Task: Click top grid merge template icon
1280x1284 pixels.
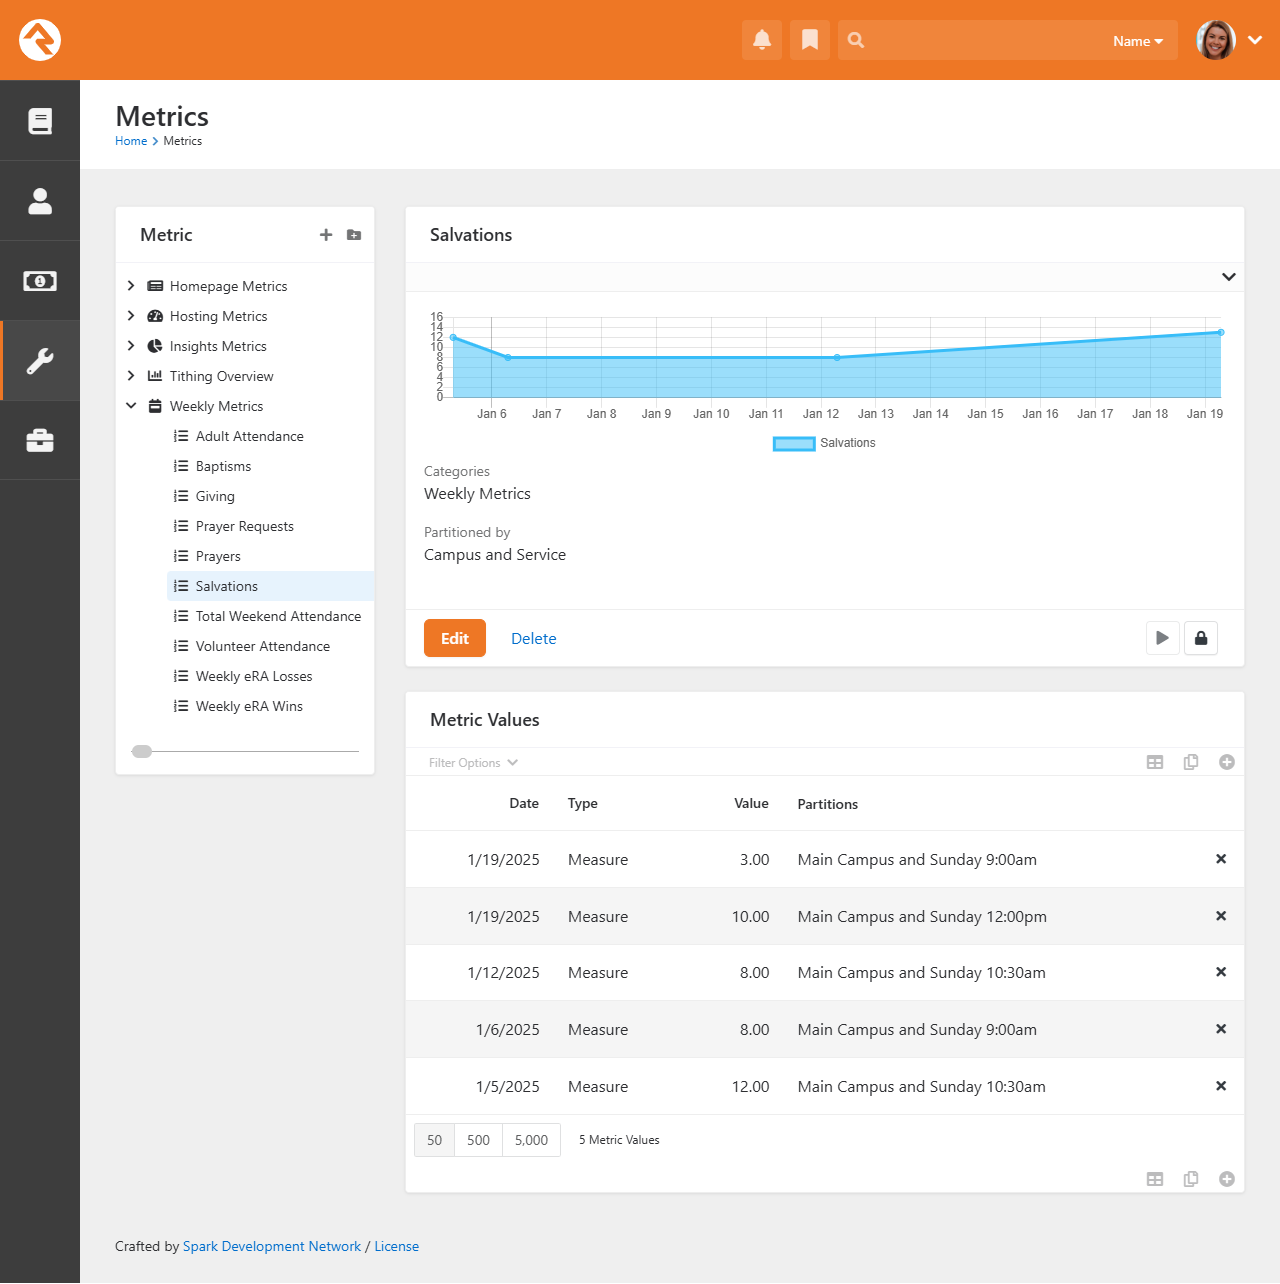Action: click(1191, 762)
